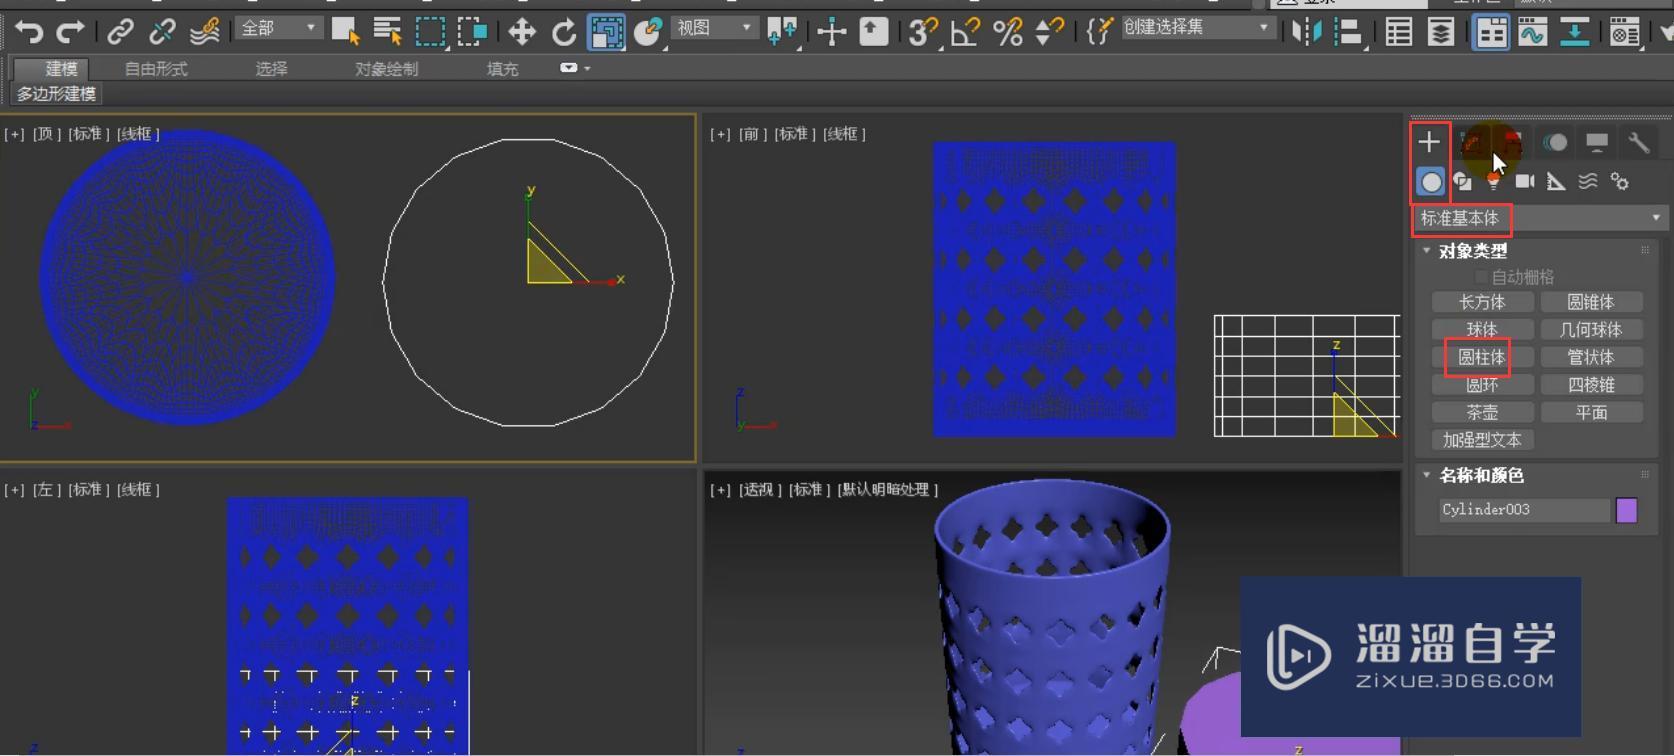Click the Redo arrow in the toolbar
Viewport: 1674px width, 756px height.
(x=70, y=32)
